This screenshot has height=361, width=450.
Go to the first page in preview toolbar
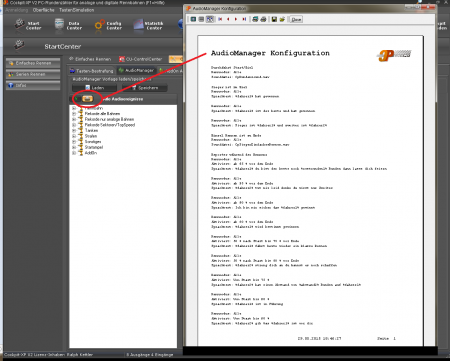point(220,19)
